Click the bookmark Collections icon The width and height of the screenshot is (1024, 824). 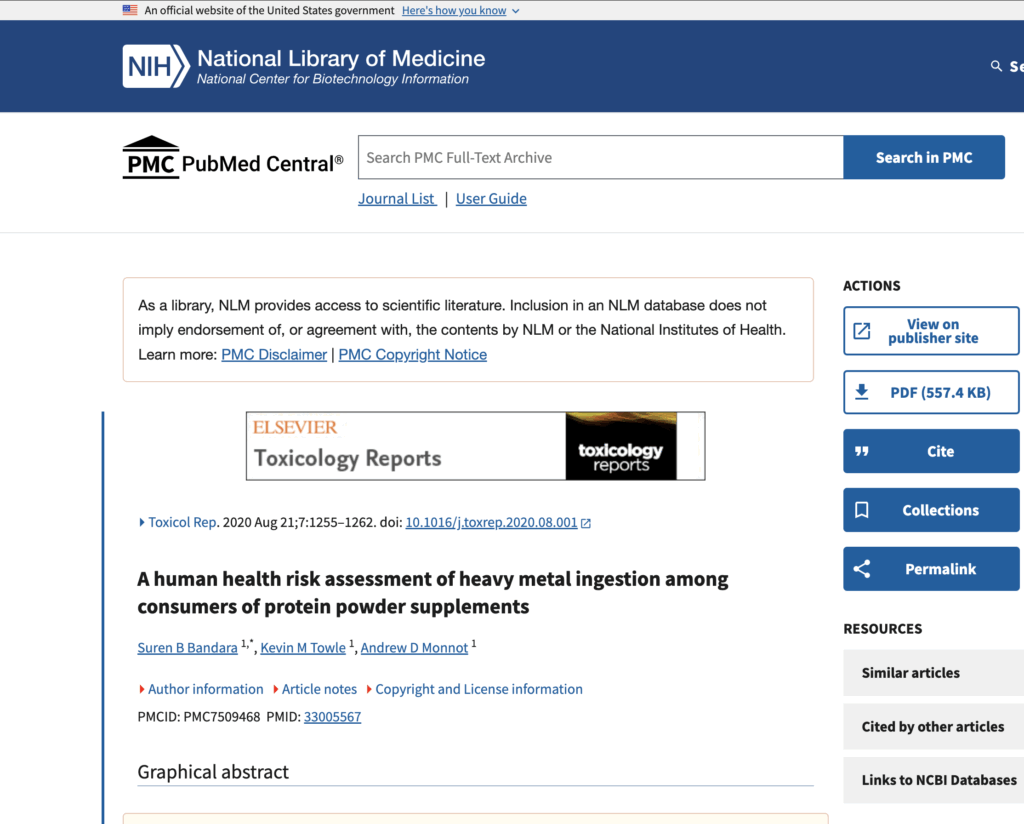861,510
